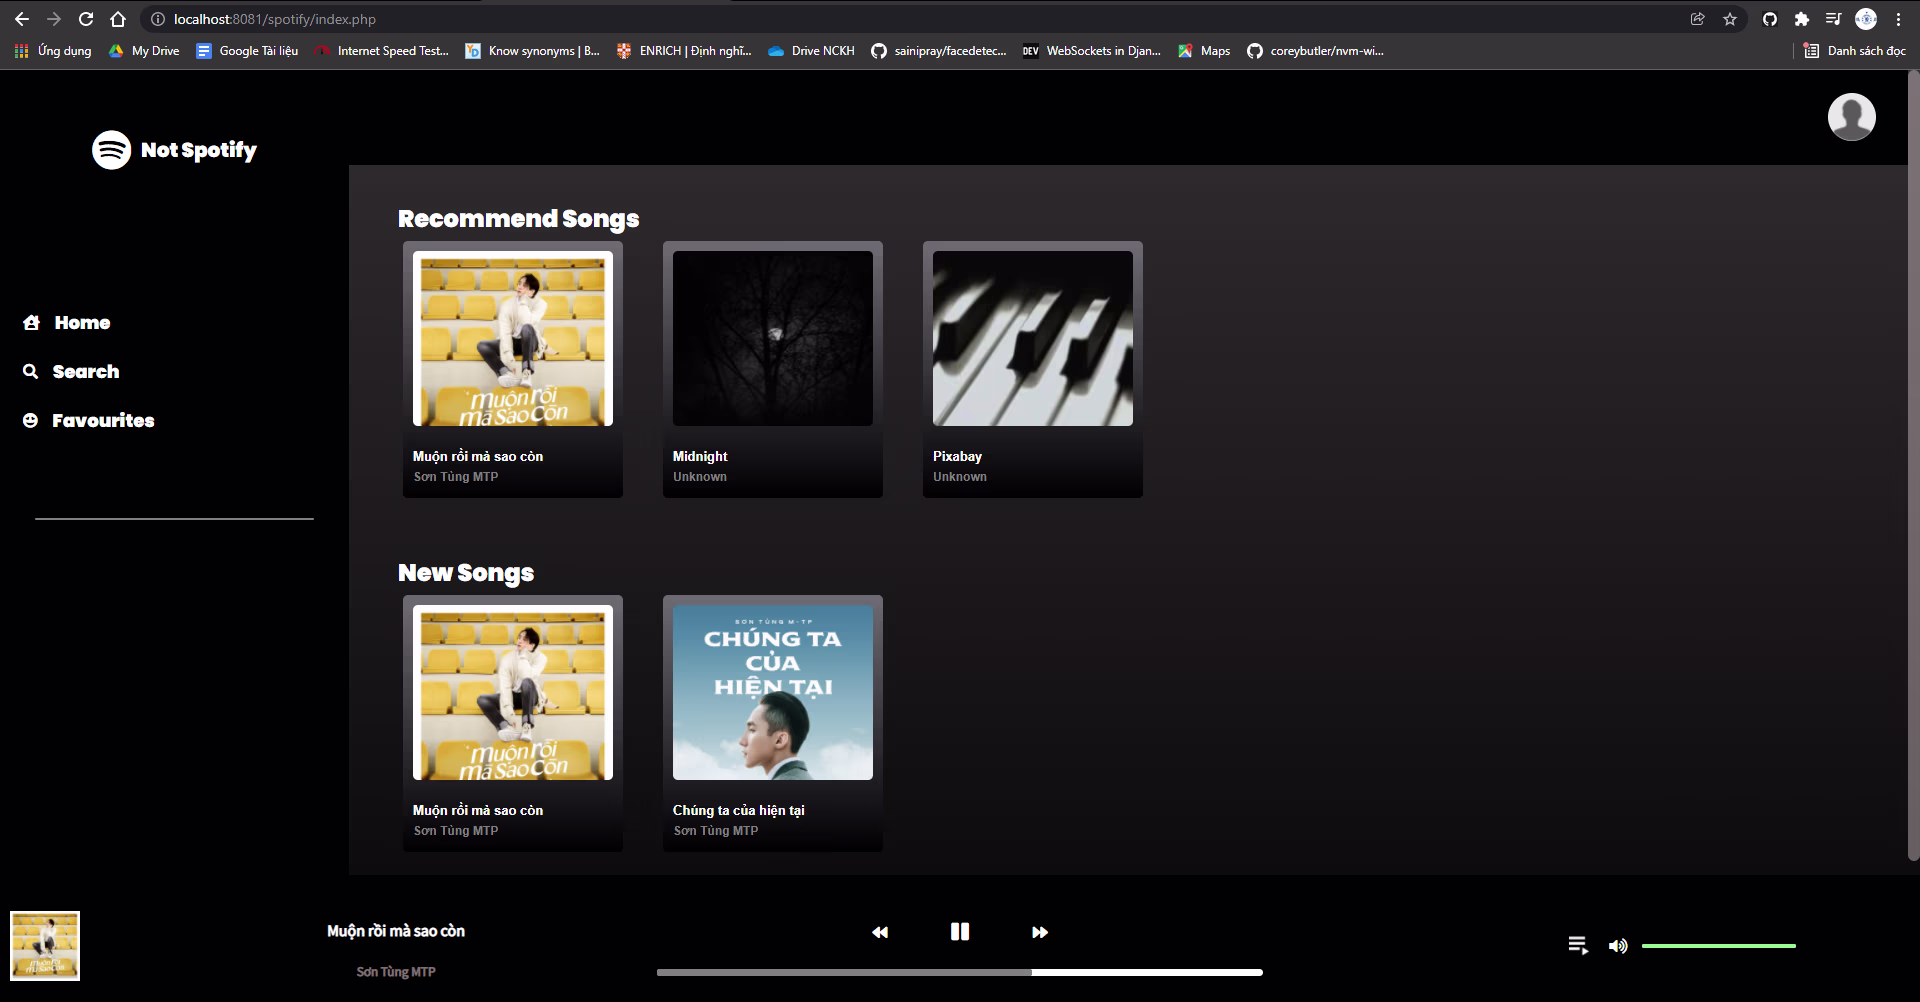1920x1002 pixels.
Task: Open the user profile avatar
Action: tap(1851, 117)
